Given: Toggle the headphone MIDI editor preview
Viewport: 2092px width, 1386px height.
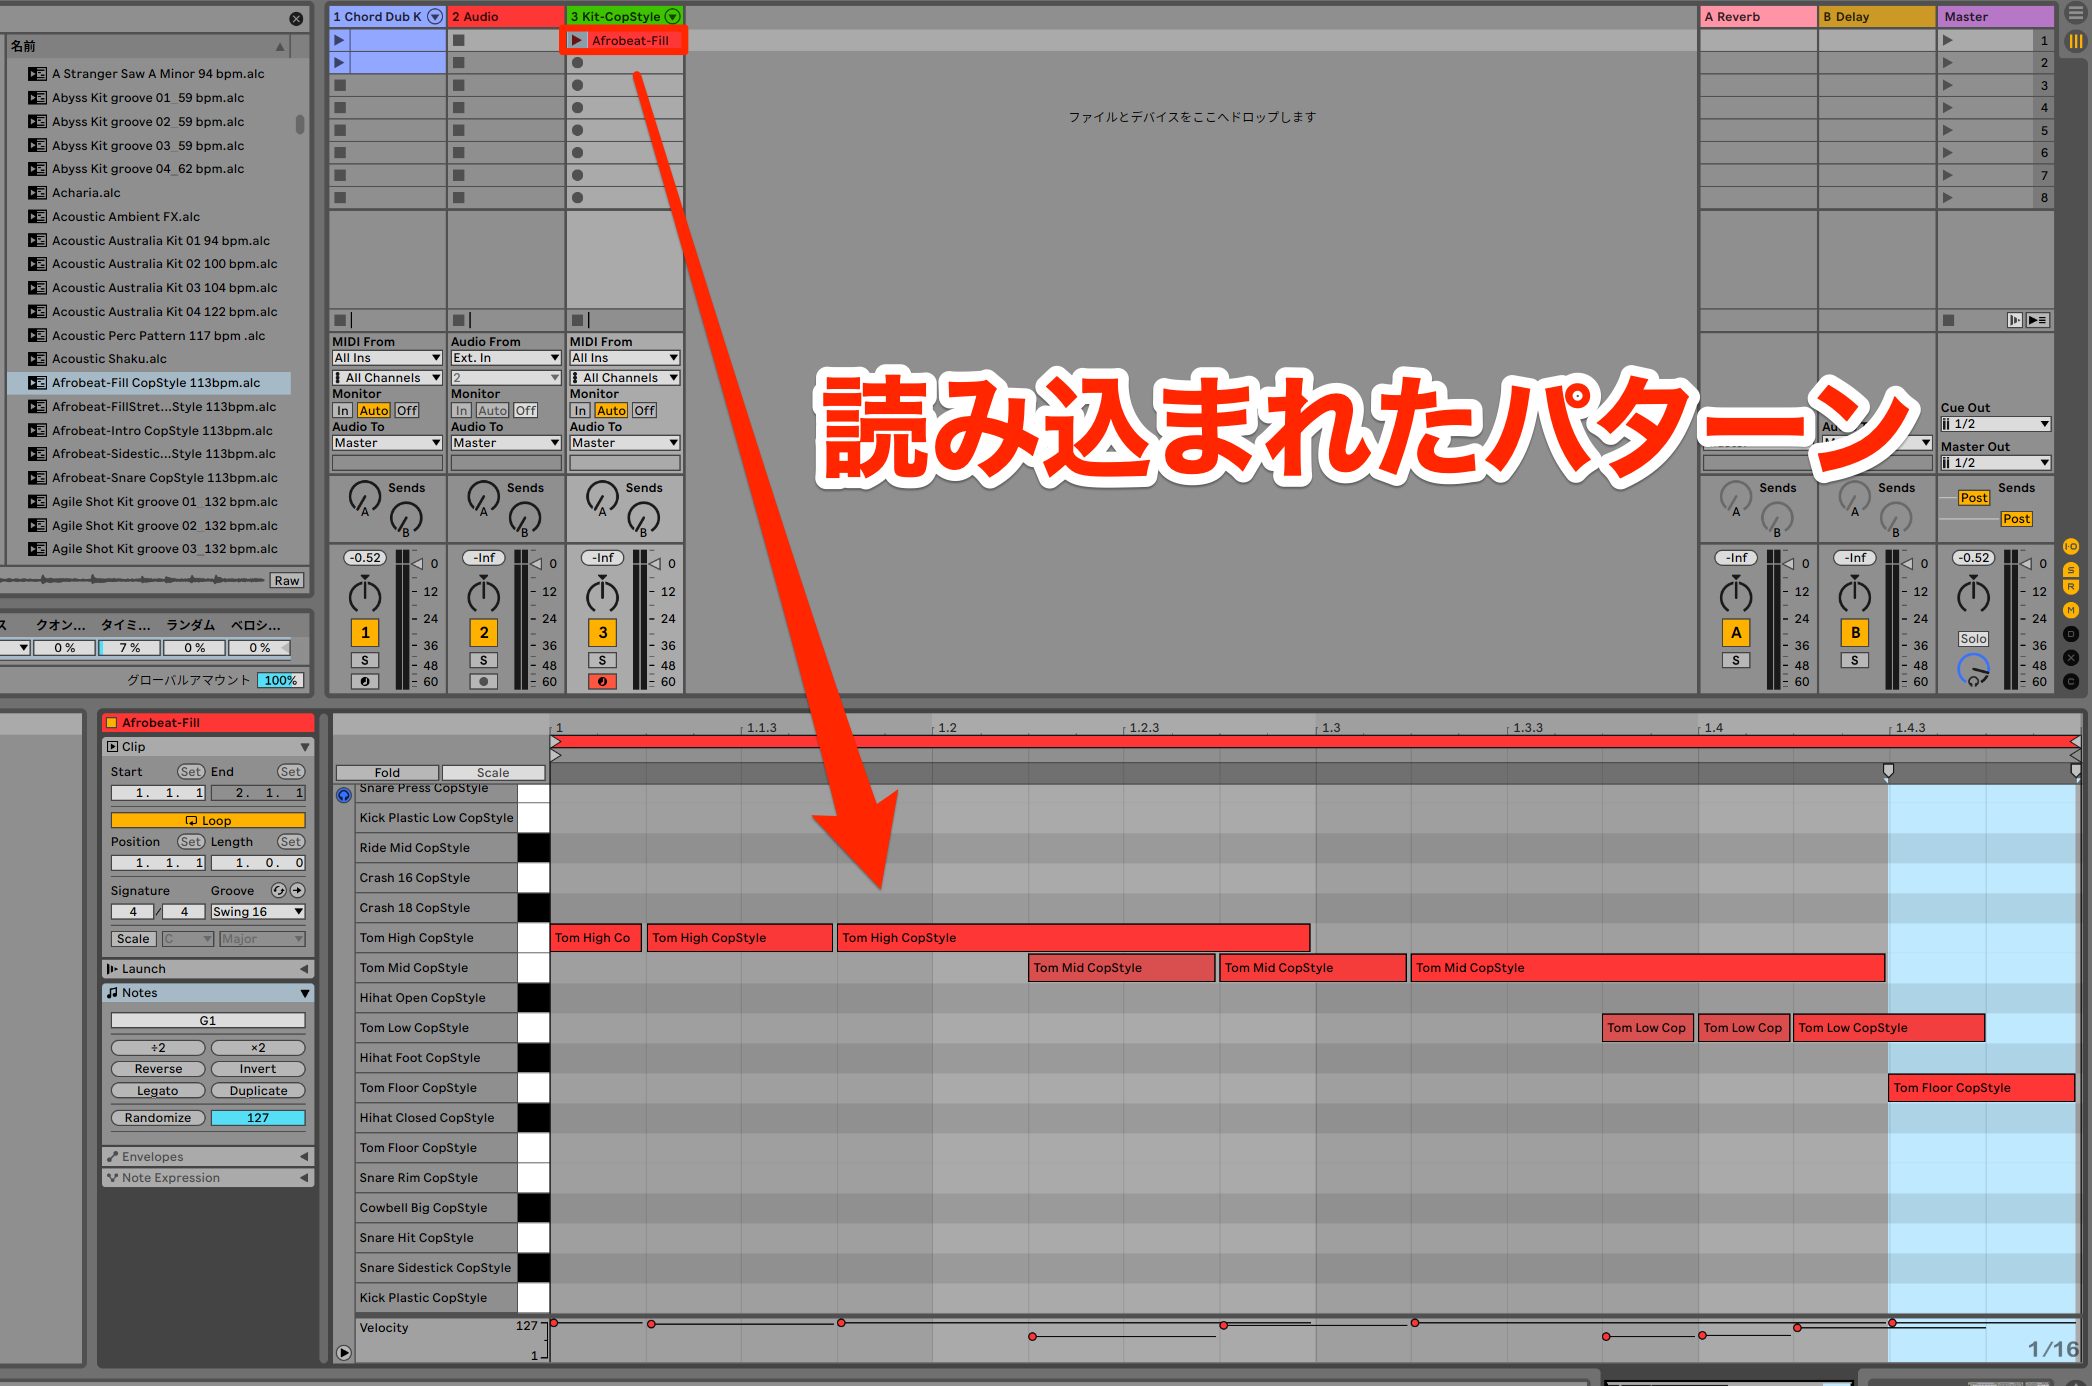Looking at the screenshot, I should tap(344, 796).
